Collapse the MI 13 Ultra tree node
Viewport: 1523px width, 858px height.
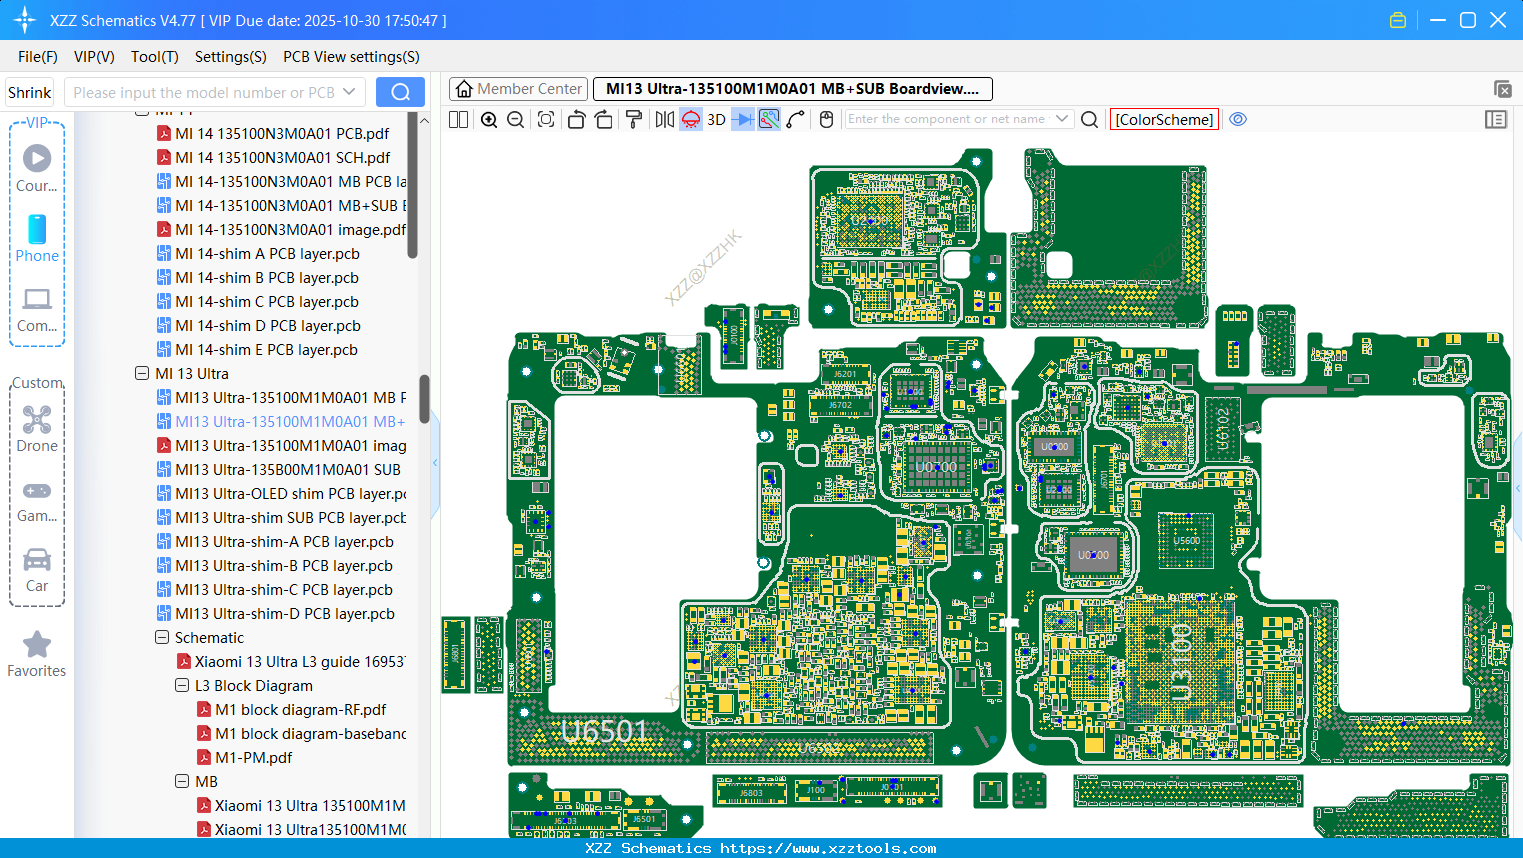142,373
